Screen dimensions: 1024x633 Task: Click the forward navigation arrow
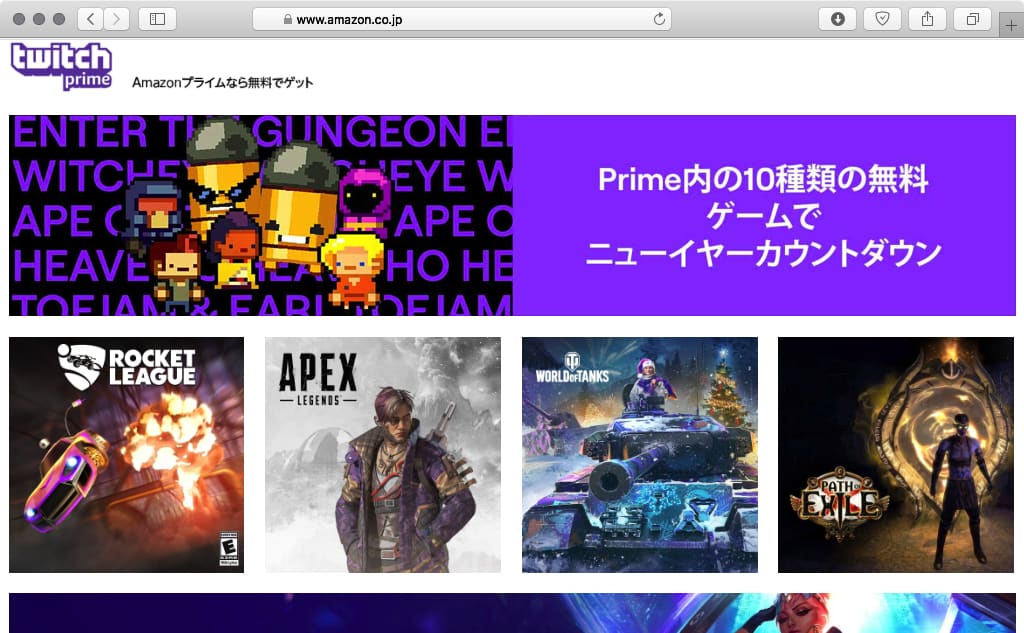tap(117, 19)
